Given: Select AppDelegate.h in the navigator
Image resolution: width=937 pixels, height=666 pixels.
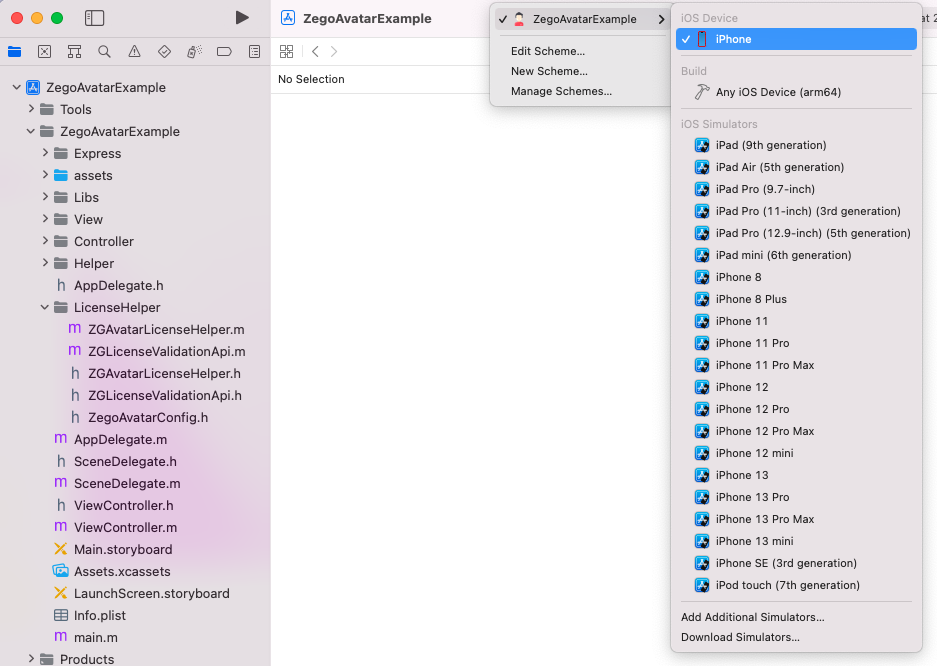Looking at the screenshot, I should 118,286.
